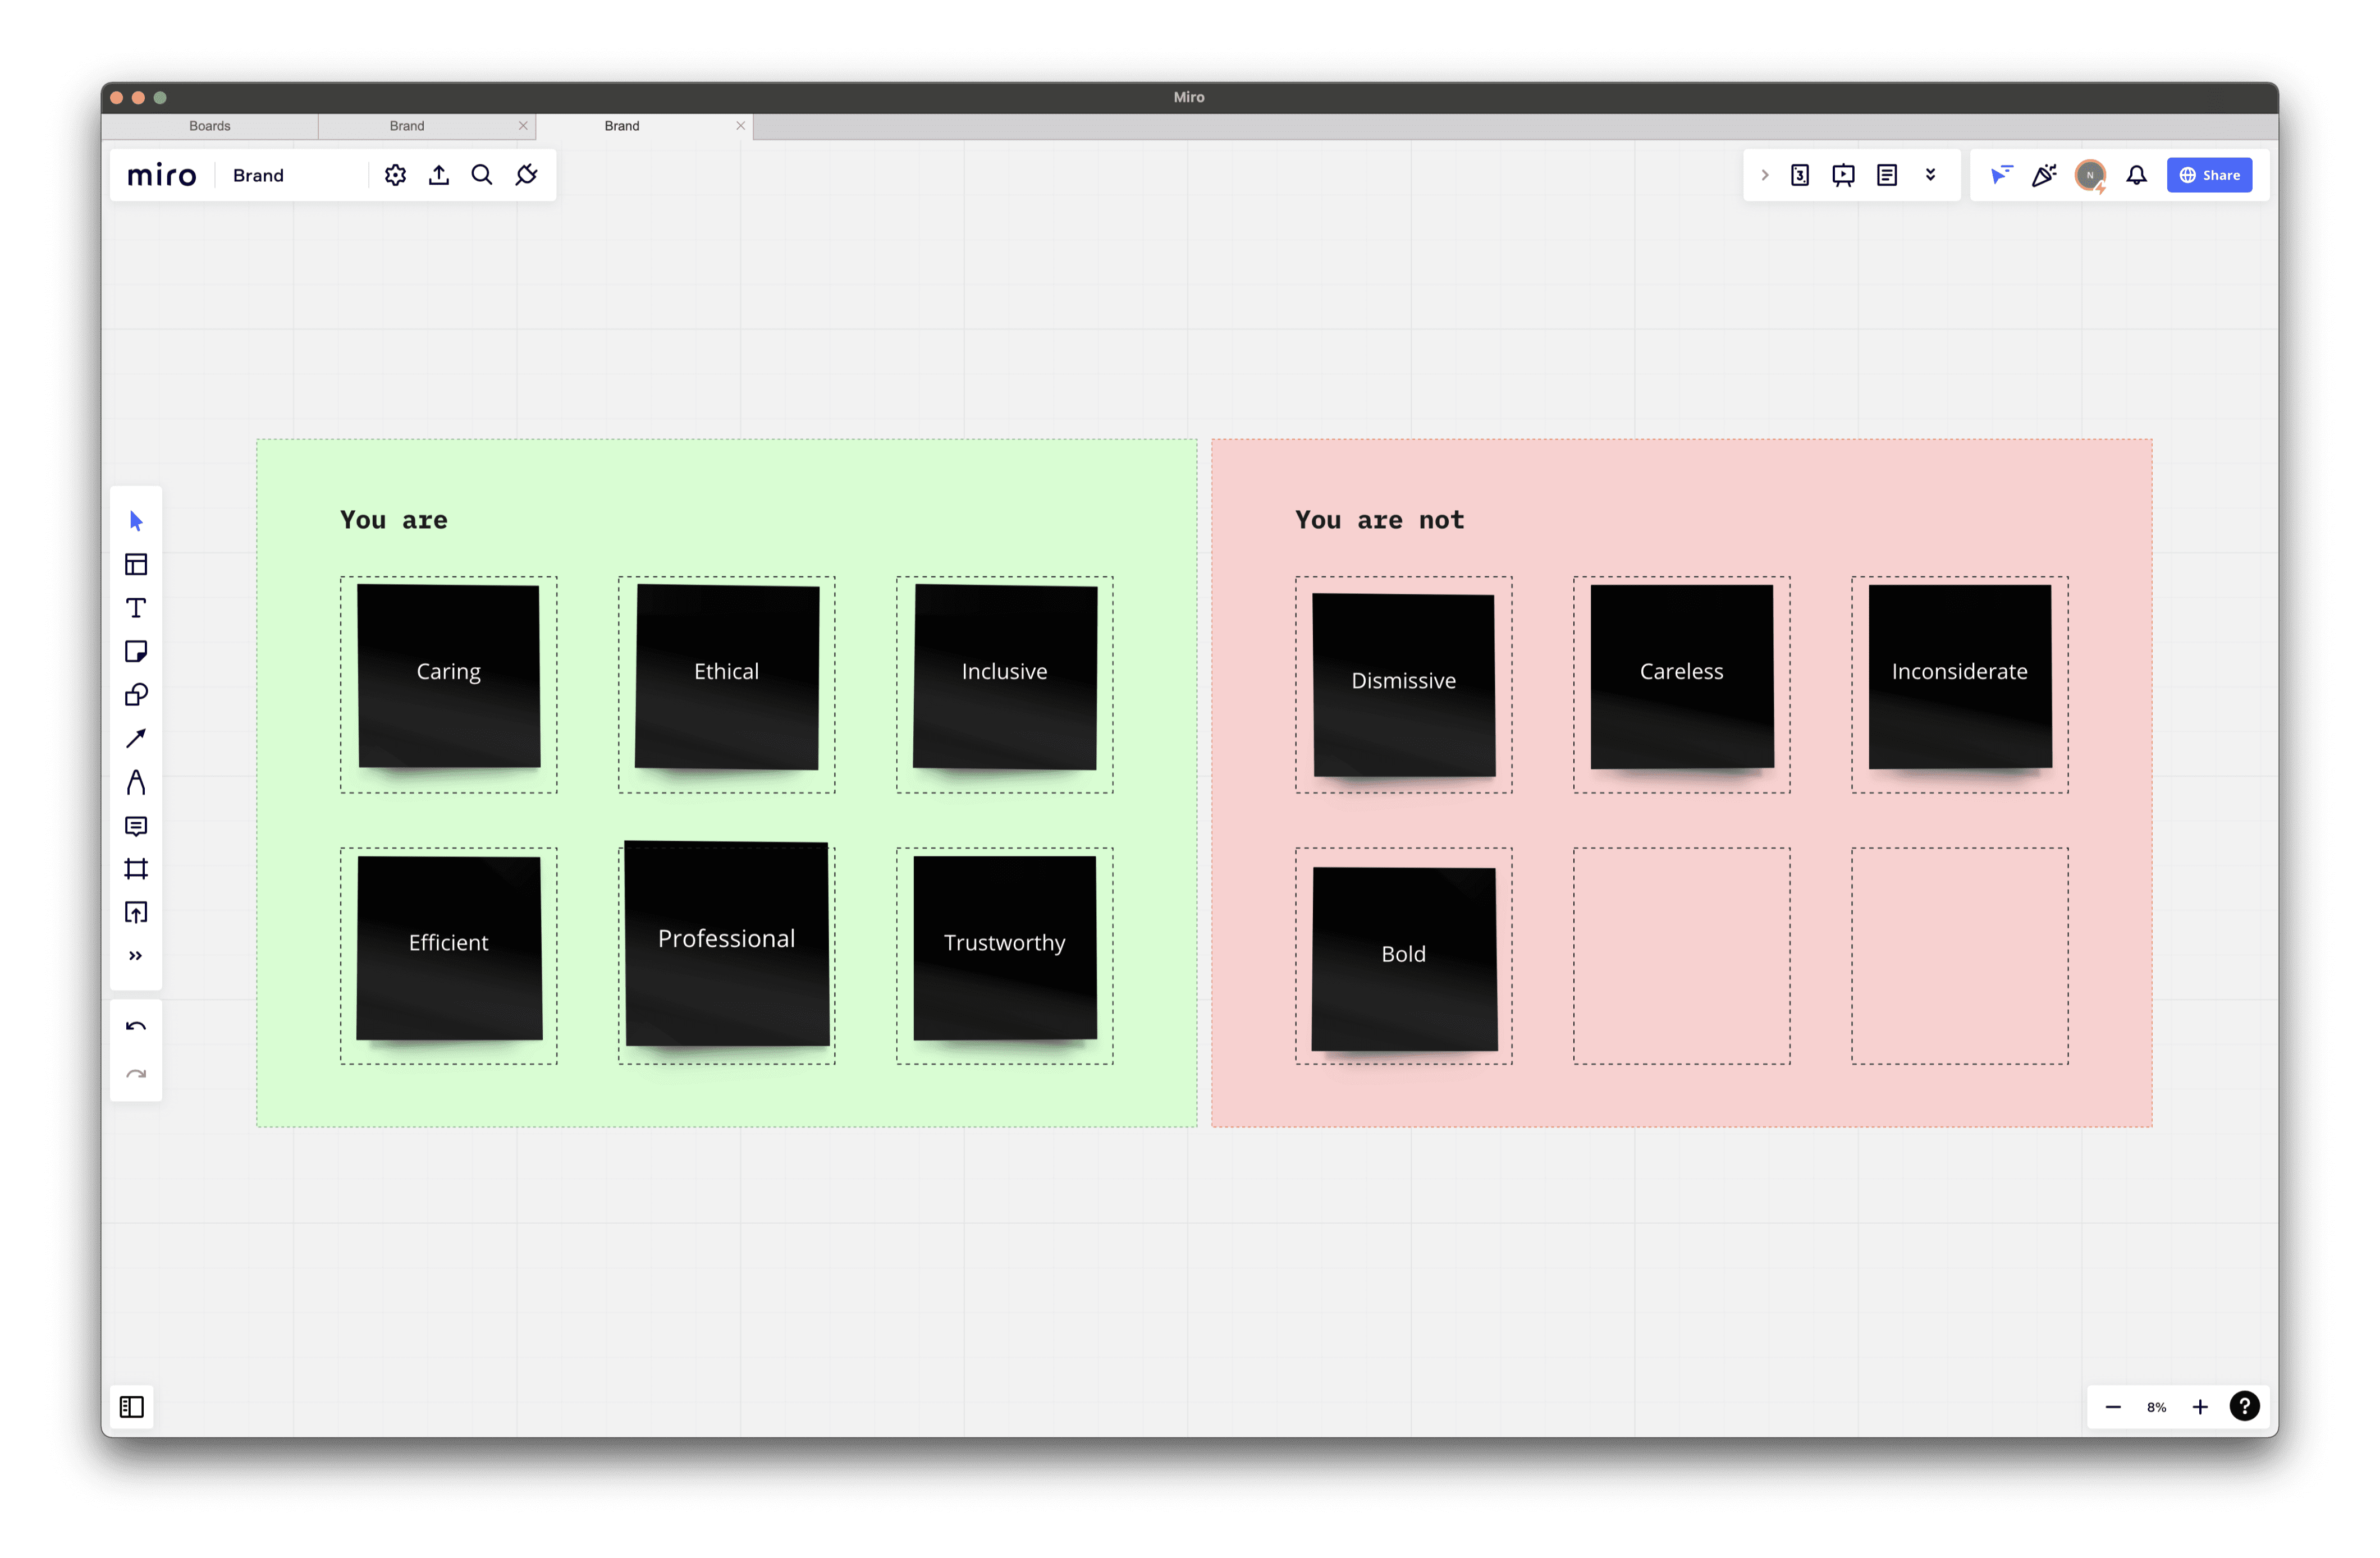Select the cursor/select tool
This screenshot has width=2380, height=1558.
tap(136, 521)
